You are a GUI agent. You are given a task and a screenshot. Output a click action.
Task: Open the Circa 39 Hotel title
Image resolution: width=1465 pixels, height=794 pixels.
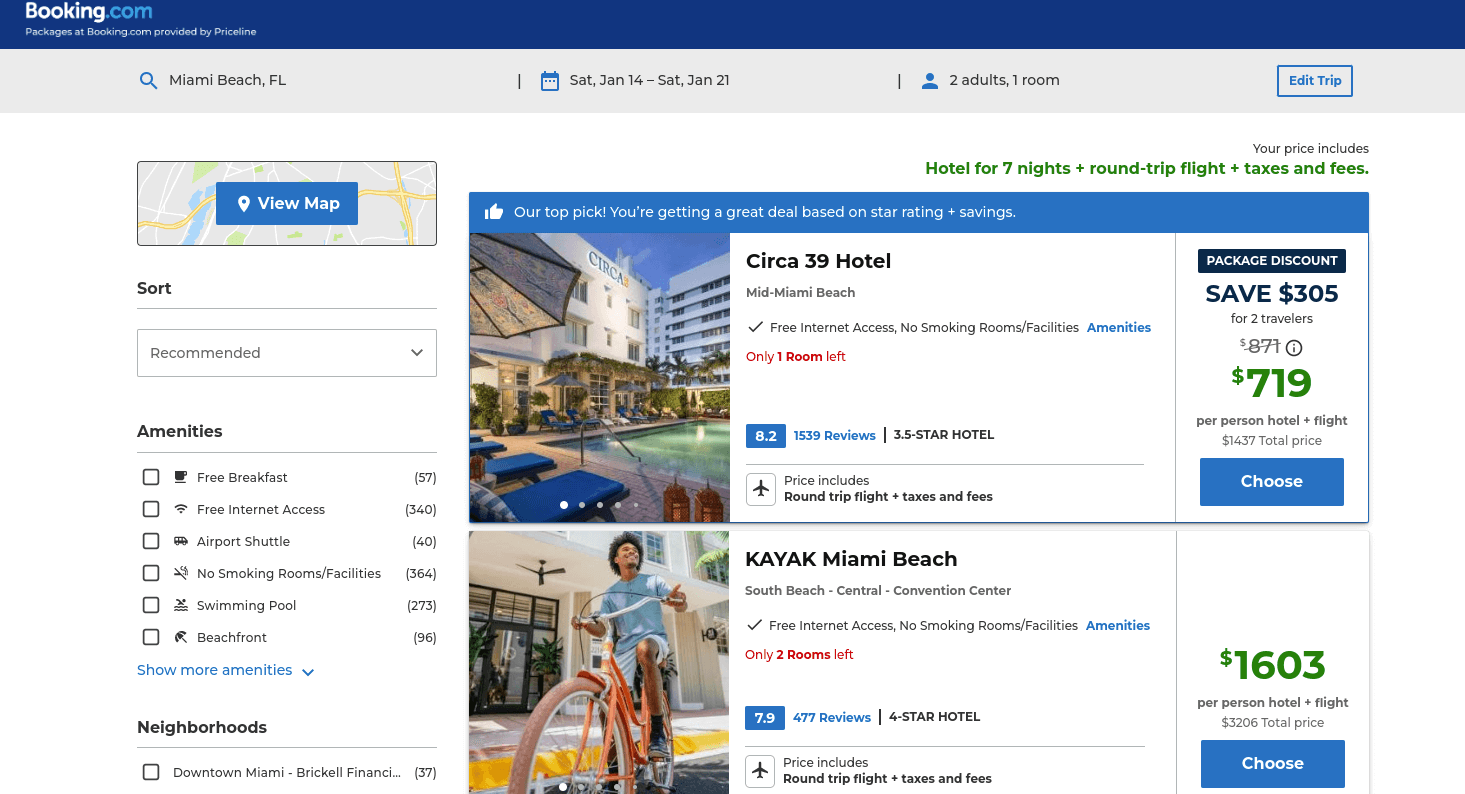[819, 262]
